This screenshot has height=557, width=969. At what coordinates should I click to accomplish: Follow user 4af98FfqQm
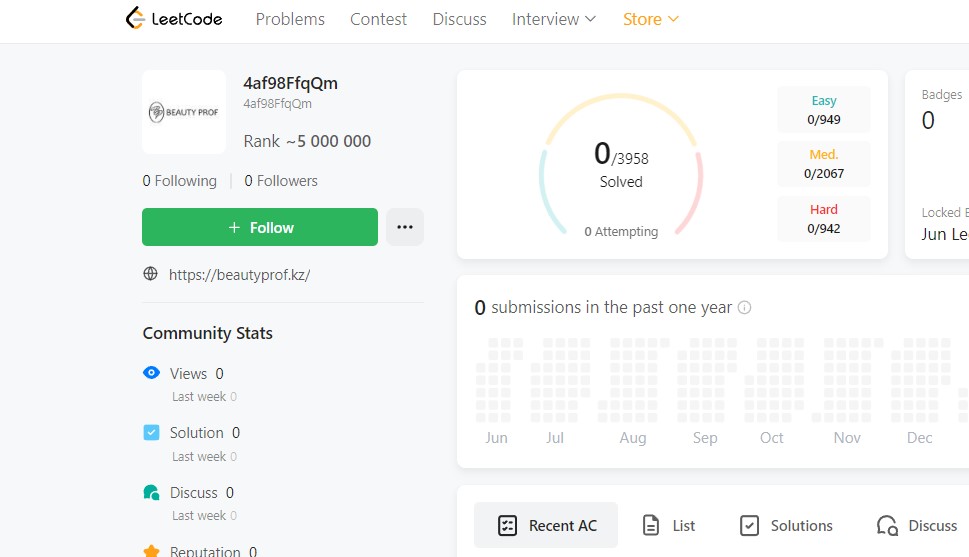(x=260, y=227)
